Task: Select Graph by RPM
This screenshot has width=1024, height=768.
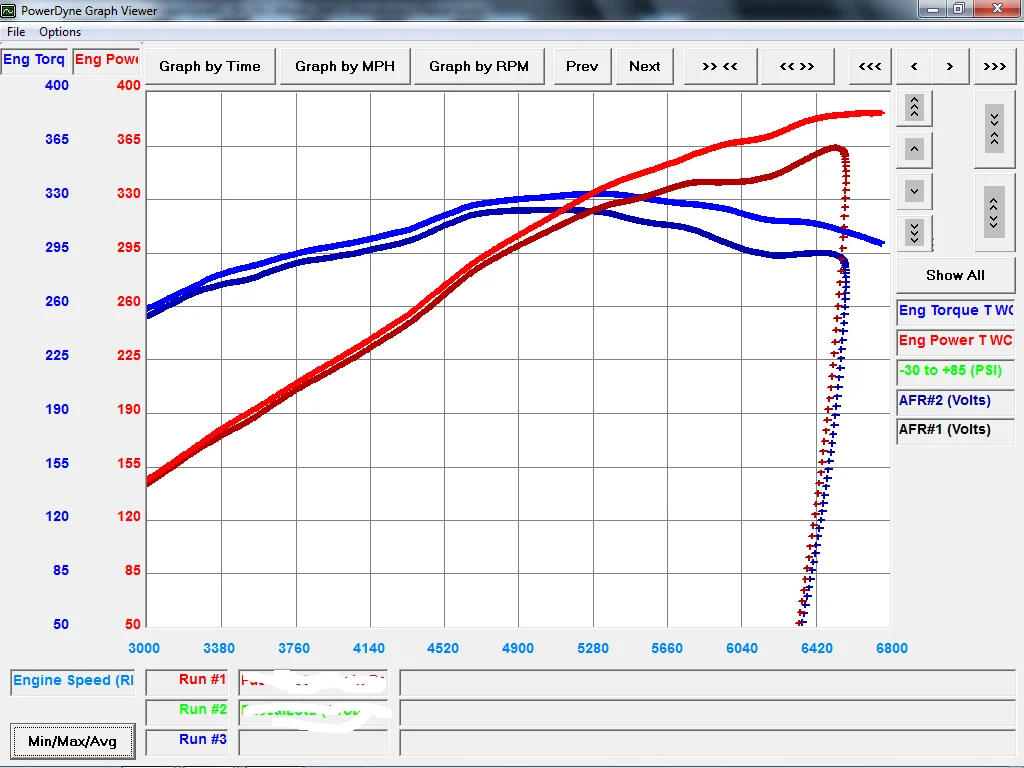Action: click(x=479, y=67)
